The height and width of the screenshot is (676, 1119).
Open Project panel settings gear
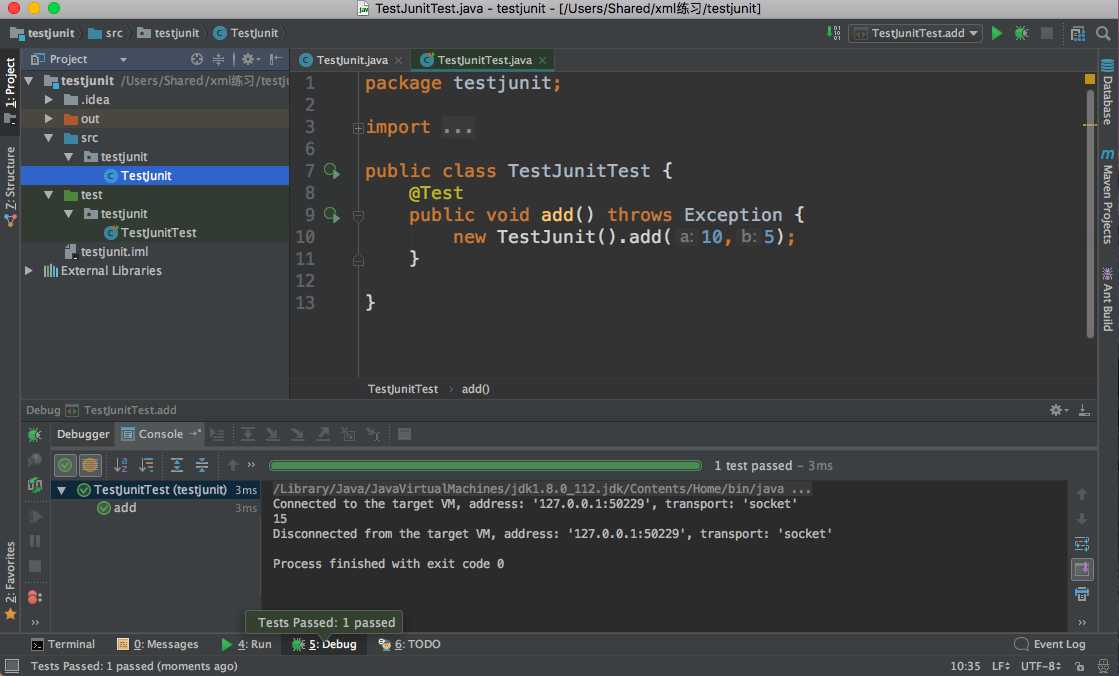click(x=249, y=59)
